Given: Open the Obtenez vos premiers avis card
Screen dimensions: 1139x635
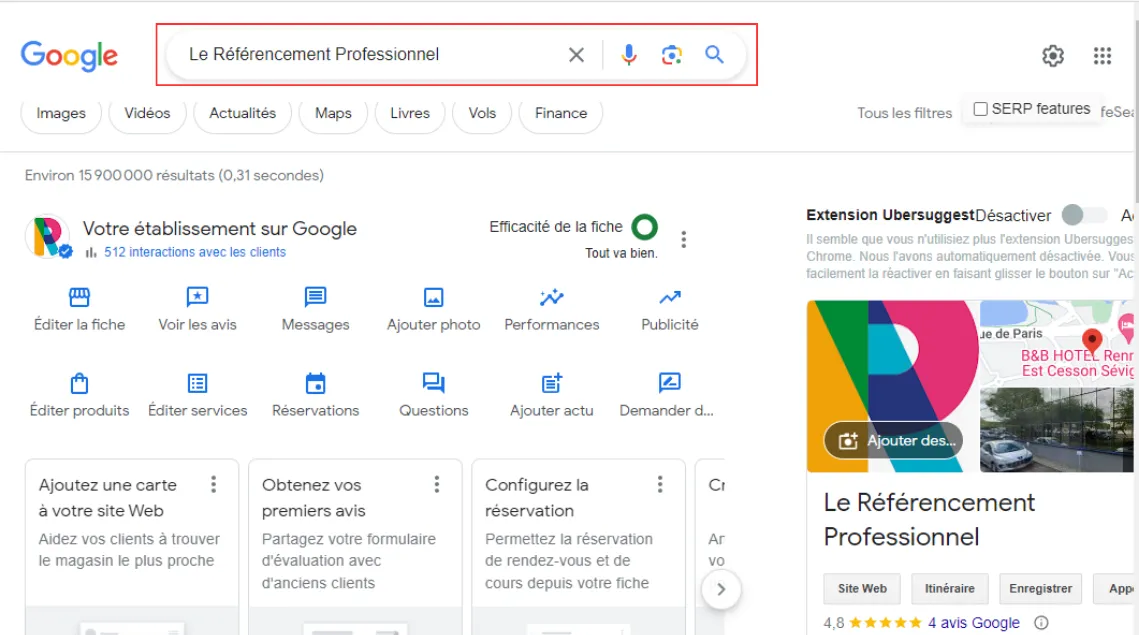Looking at the screenshot, I should pos(355,546).
